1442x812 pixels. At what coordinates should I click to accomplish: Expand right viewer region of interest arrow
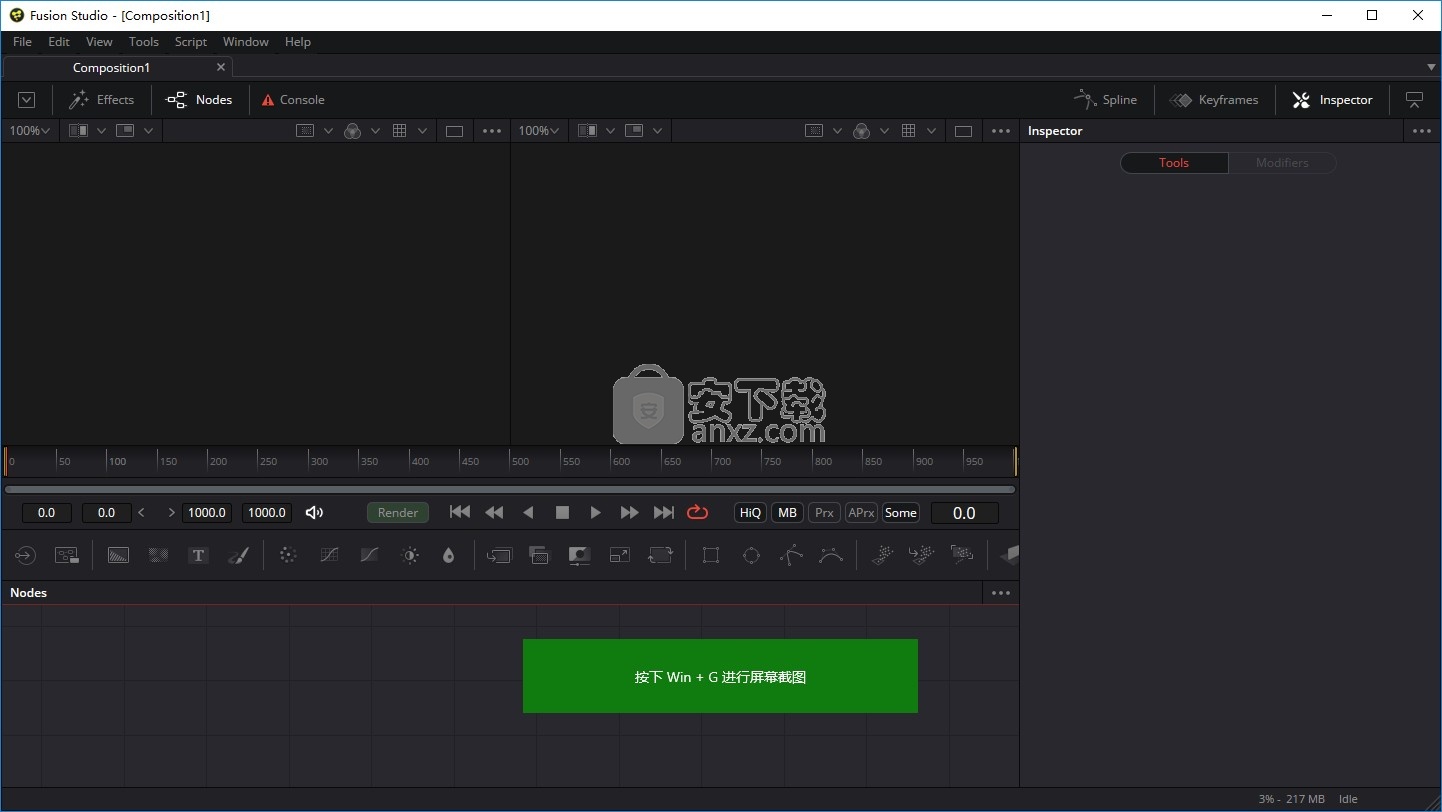[x=837, y=131]
